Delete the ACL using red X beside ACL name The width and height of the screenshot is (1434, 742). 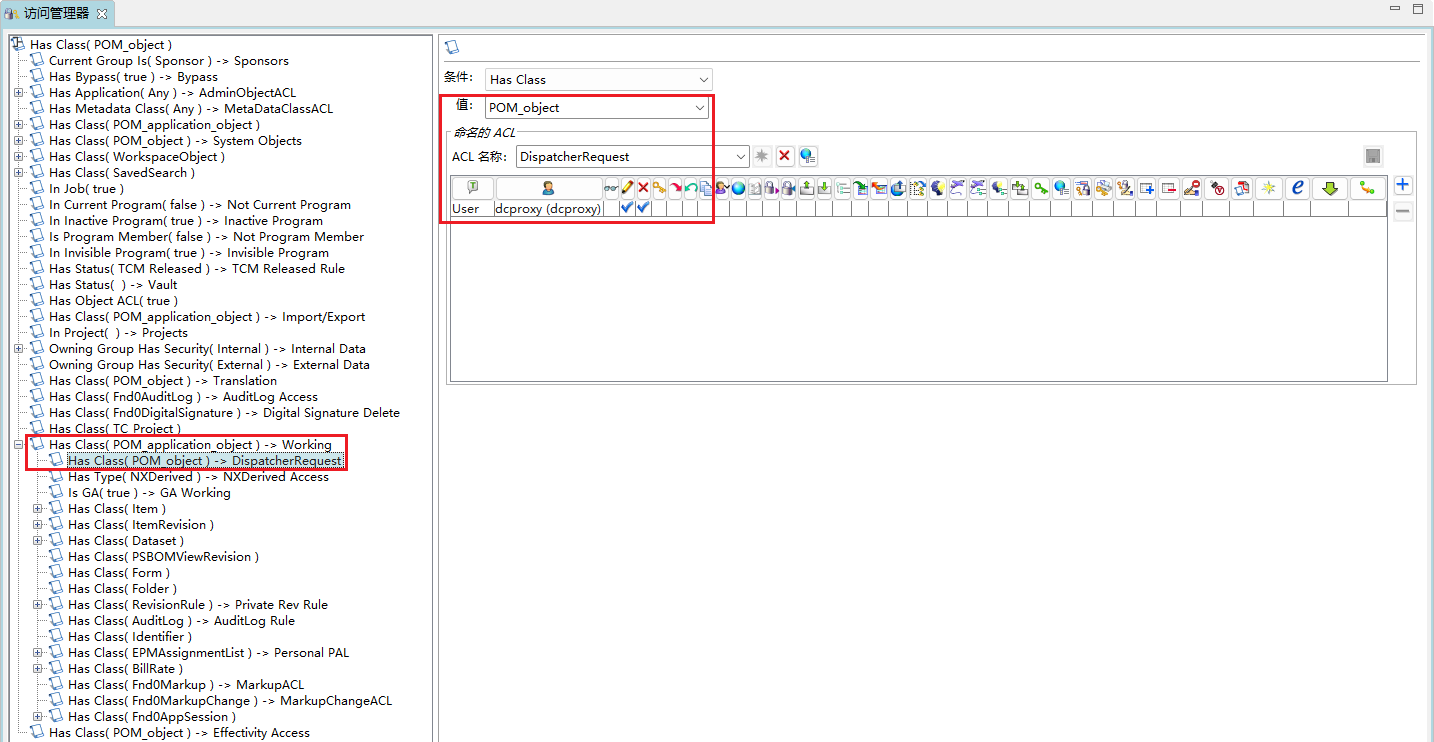785,156
